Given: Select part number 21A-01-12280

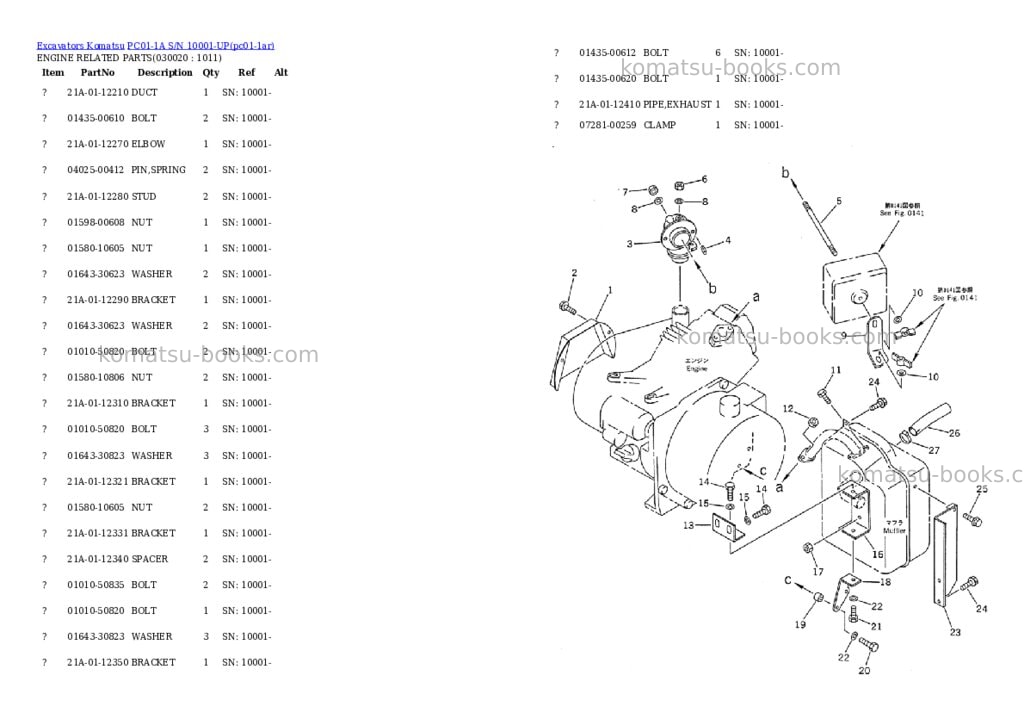Looking at the screenshot, I should tap(98, 197).
